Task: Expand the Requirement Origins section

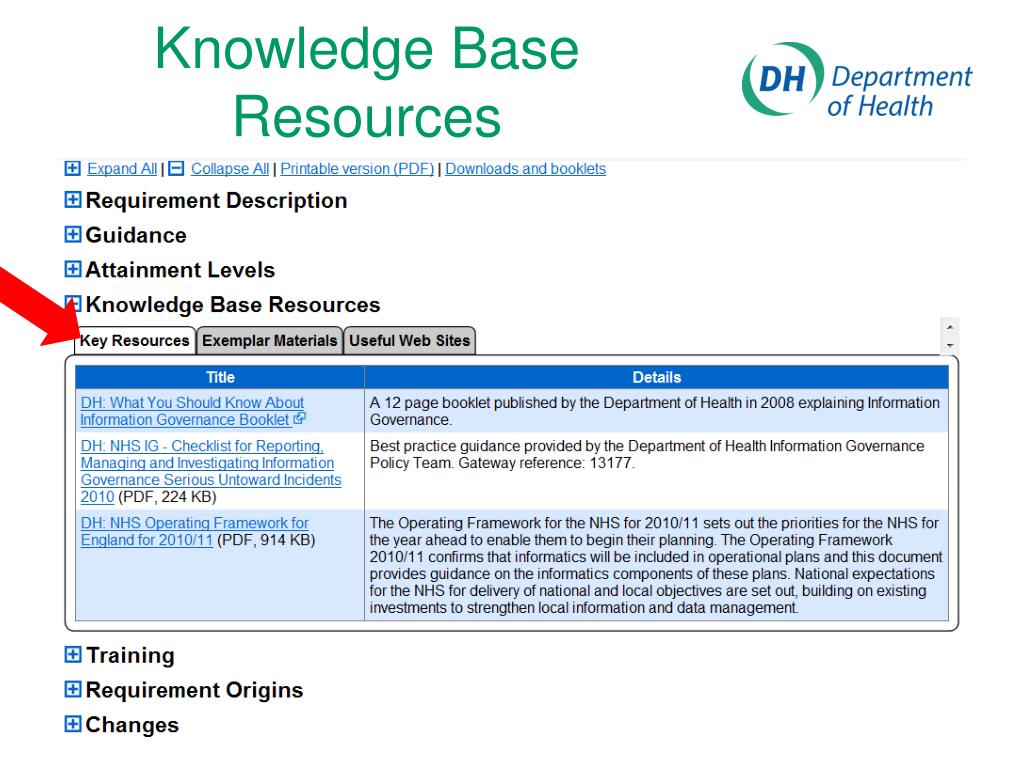Action: [73, 689]
